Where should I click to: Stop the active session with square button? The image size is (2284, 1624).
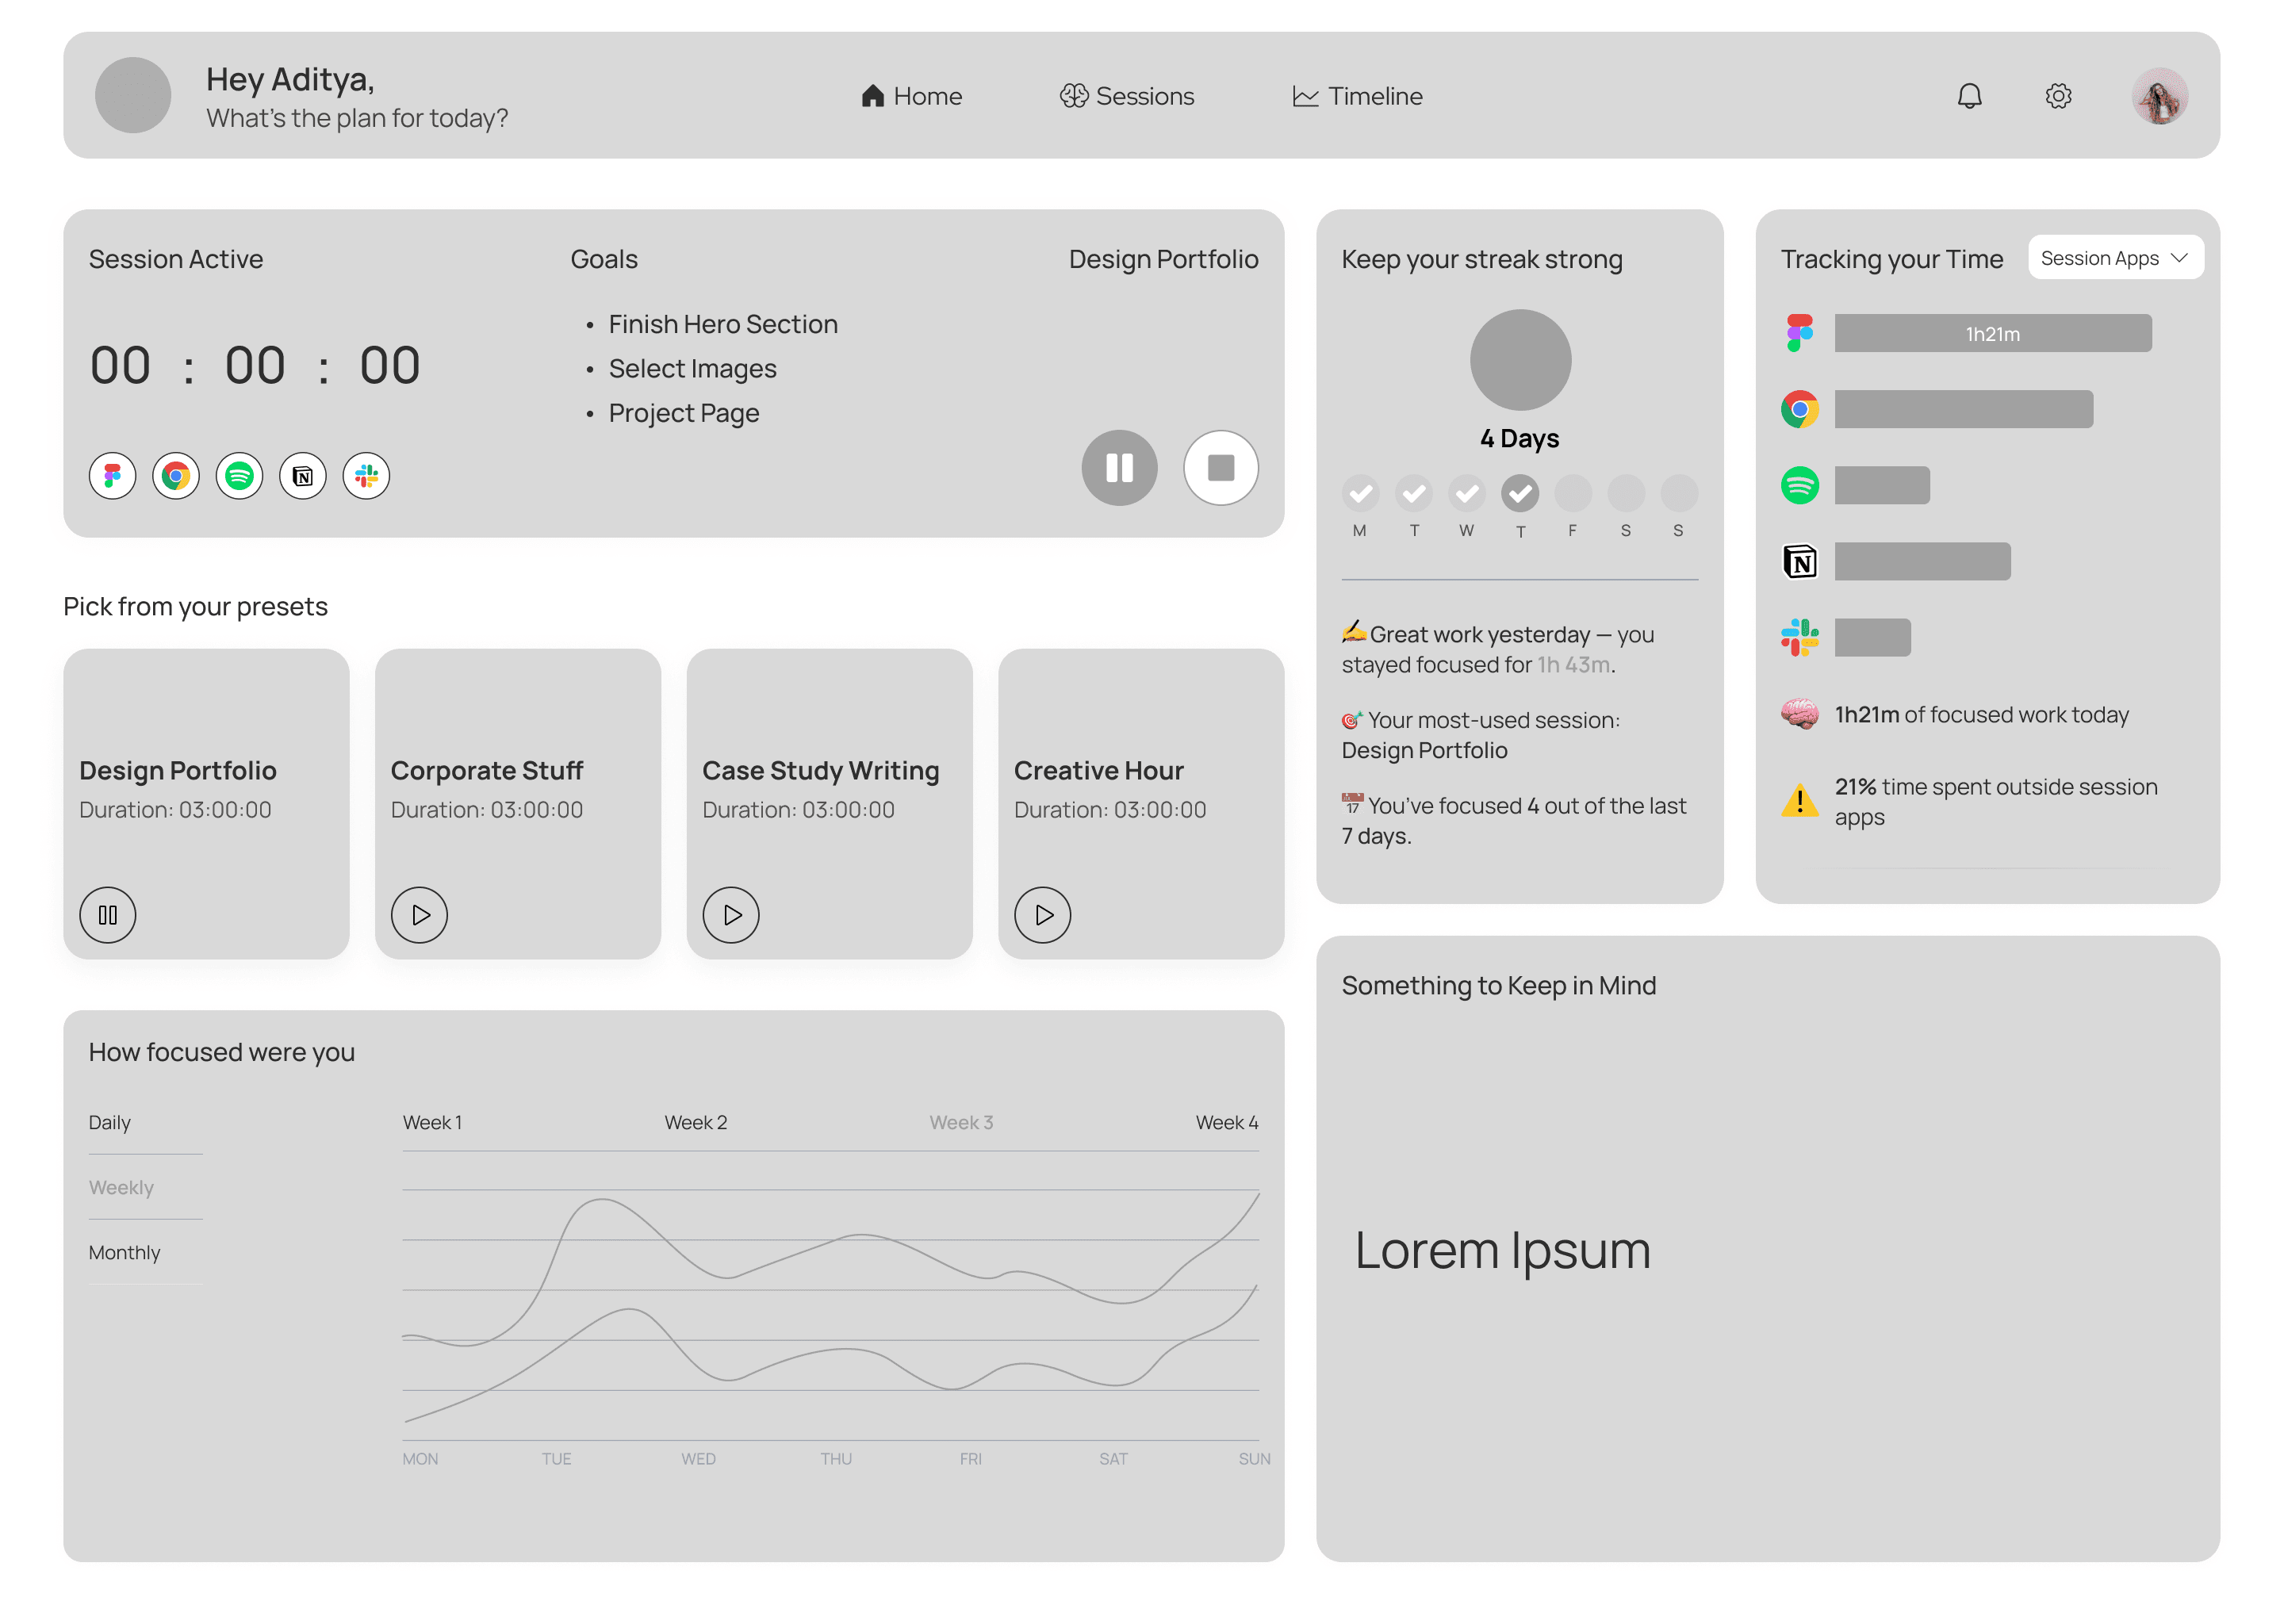[1220, 467]
